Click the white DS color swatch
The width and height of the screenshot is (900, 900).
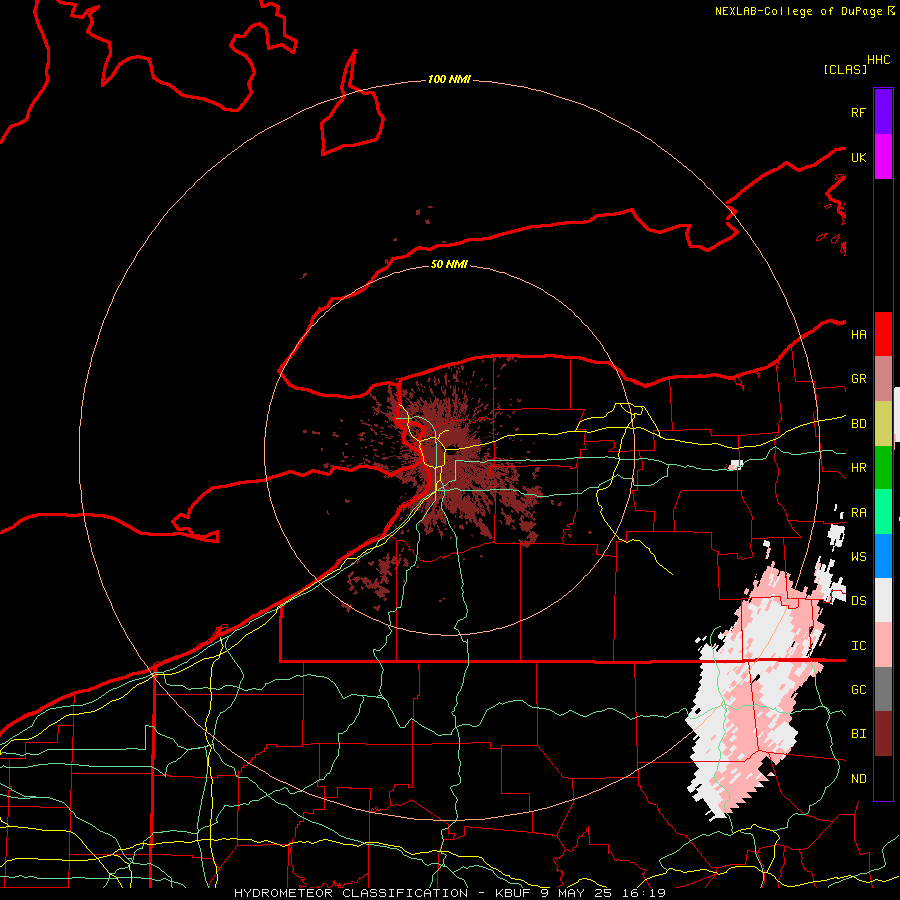[x=883, y=600]
